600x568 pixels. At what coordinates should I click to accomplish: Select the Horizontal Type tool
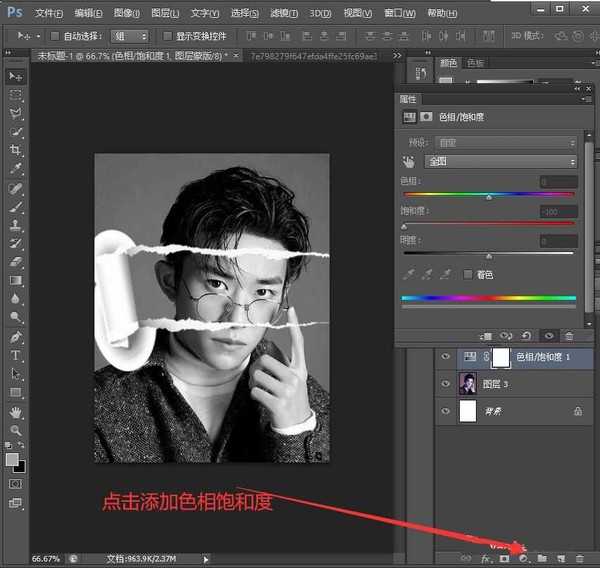[x=16, y=355]
